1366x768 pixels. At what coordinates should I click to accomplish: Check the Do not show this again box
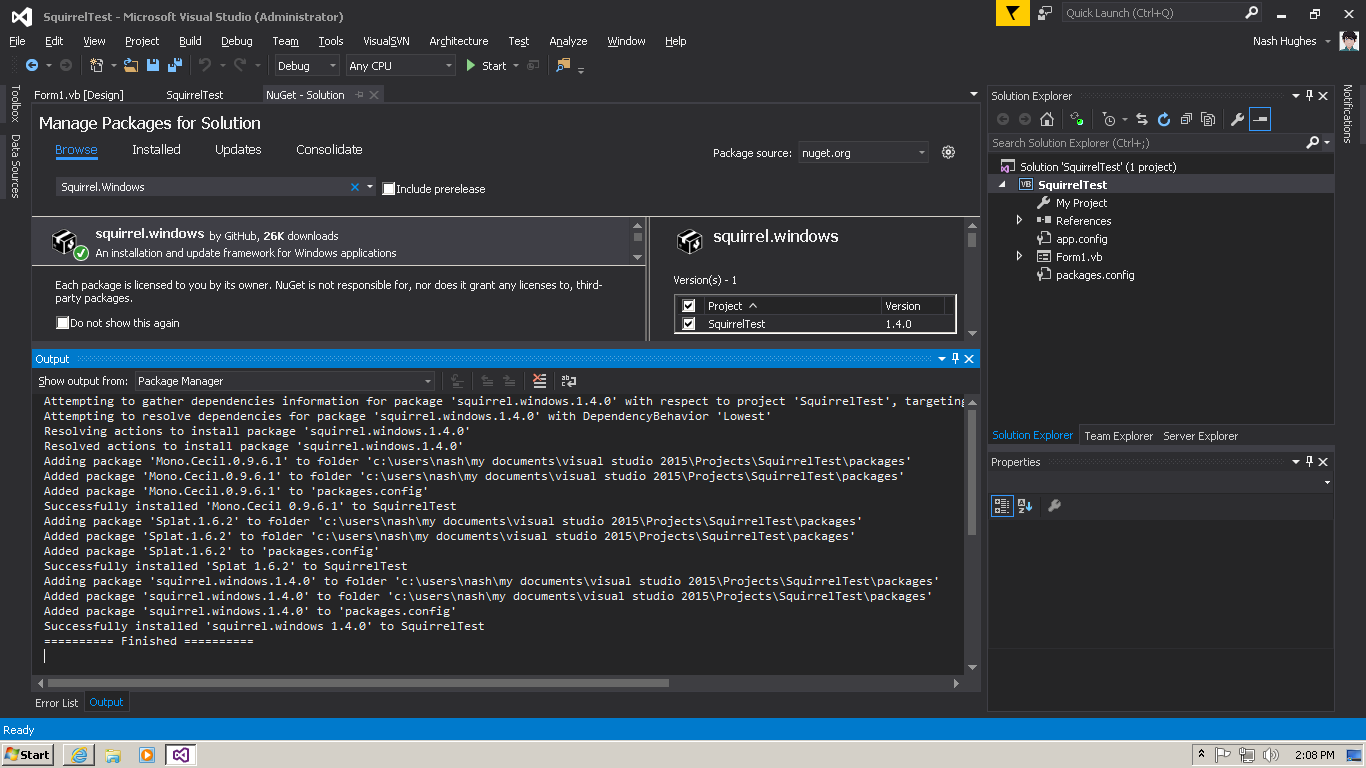pos(62,322)
